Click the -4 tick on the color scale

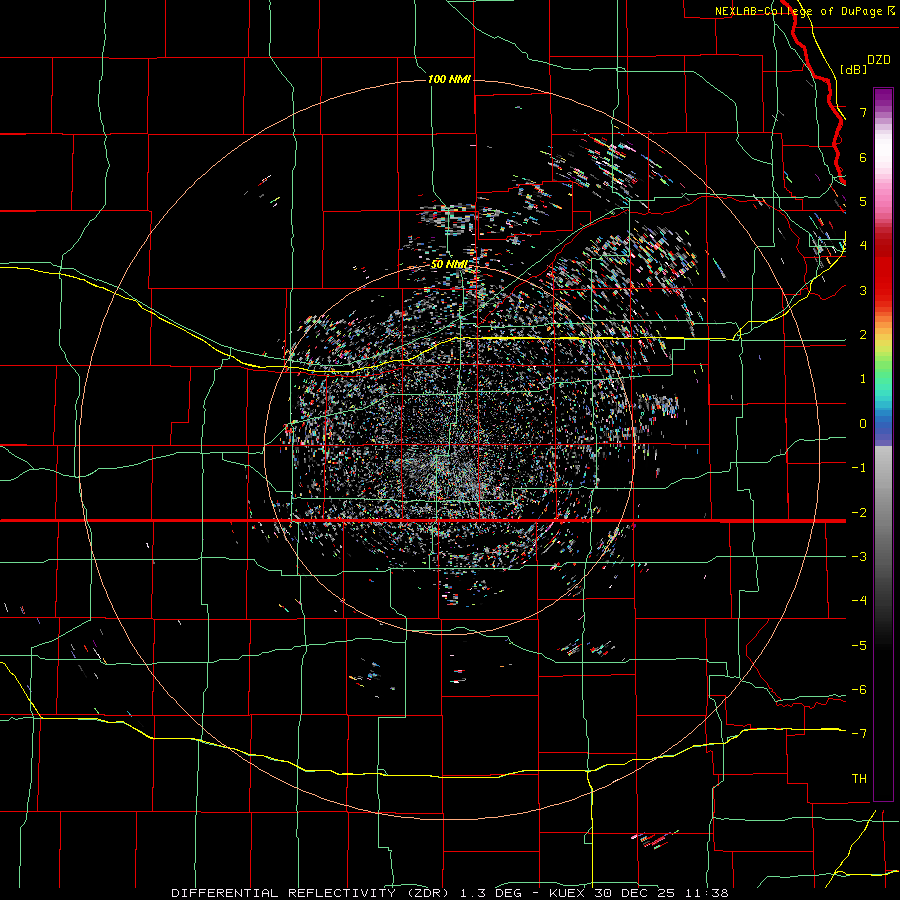click(x=859, y=600)
